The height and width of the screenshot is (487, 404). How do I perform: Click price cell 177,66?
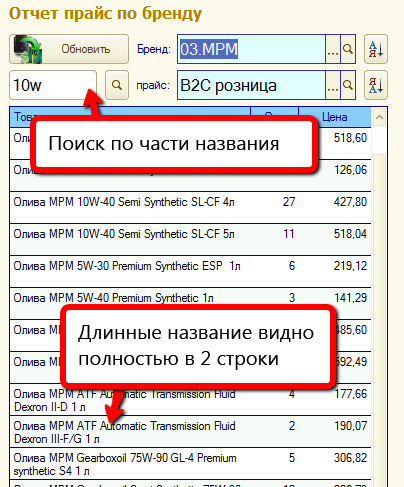(x=350, y=394)
